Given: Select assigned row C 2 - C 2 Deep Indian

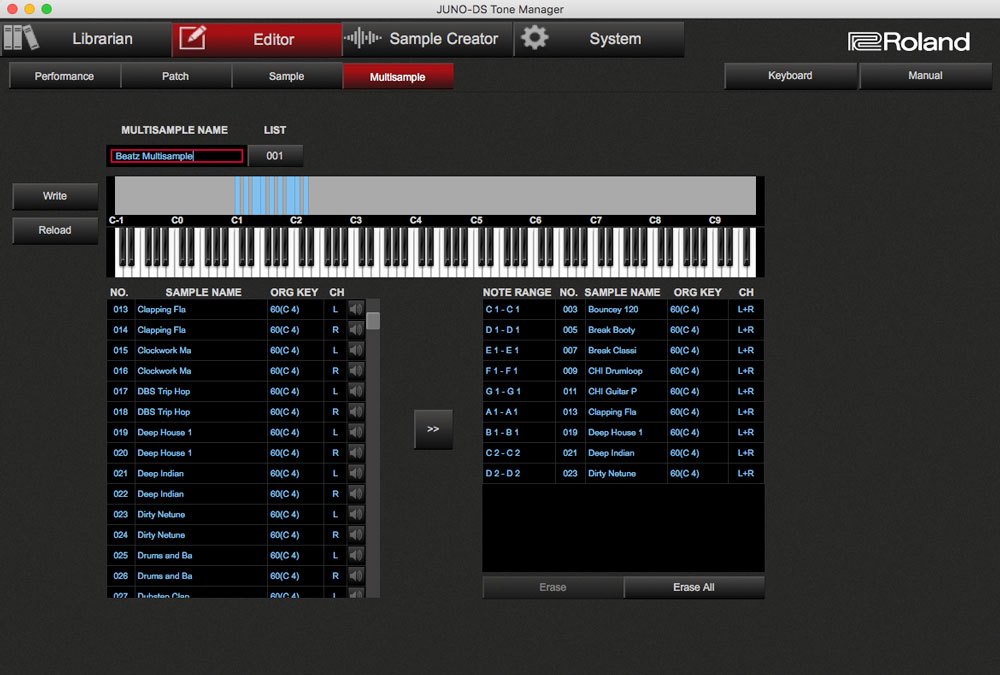Looking at the screenshot, I should (x=623, y=452).
